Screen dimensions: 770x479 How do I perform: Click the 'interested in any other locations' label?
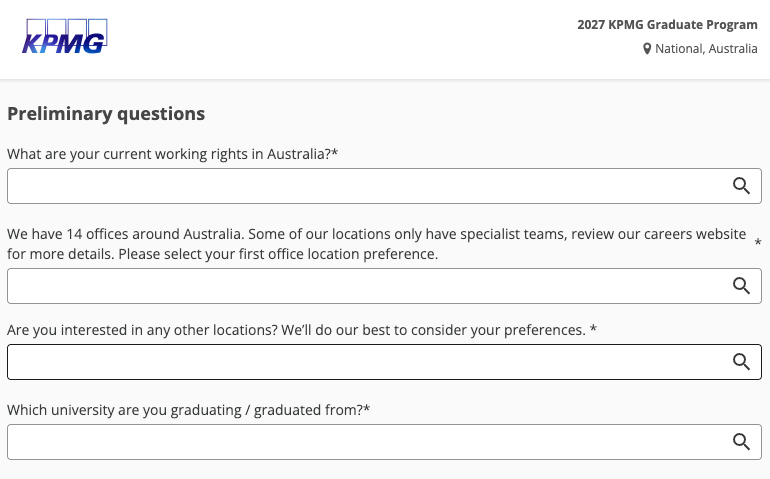point(296,329)
